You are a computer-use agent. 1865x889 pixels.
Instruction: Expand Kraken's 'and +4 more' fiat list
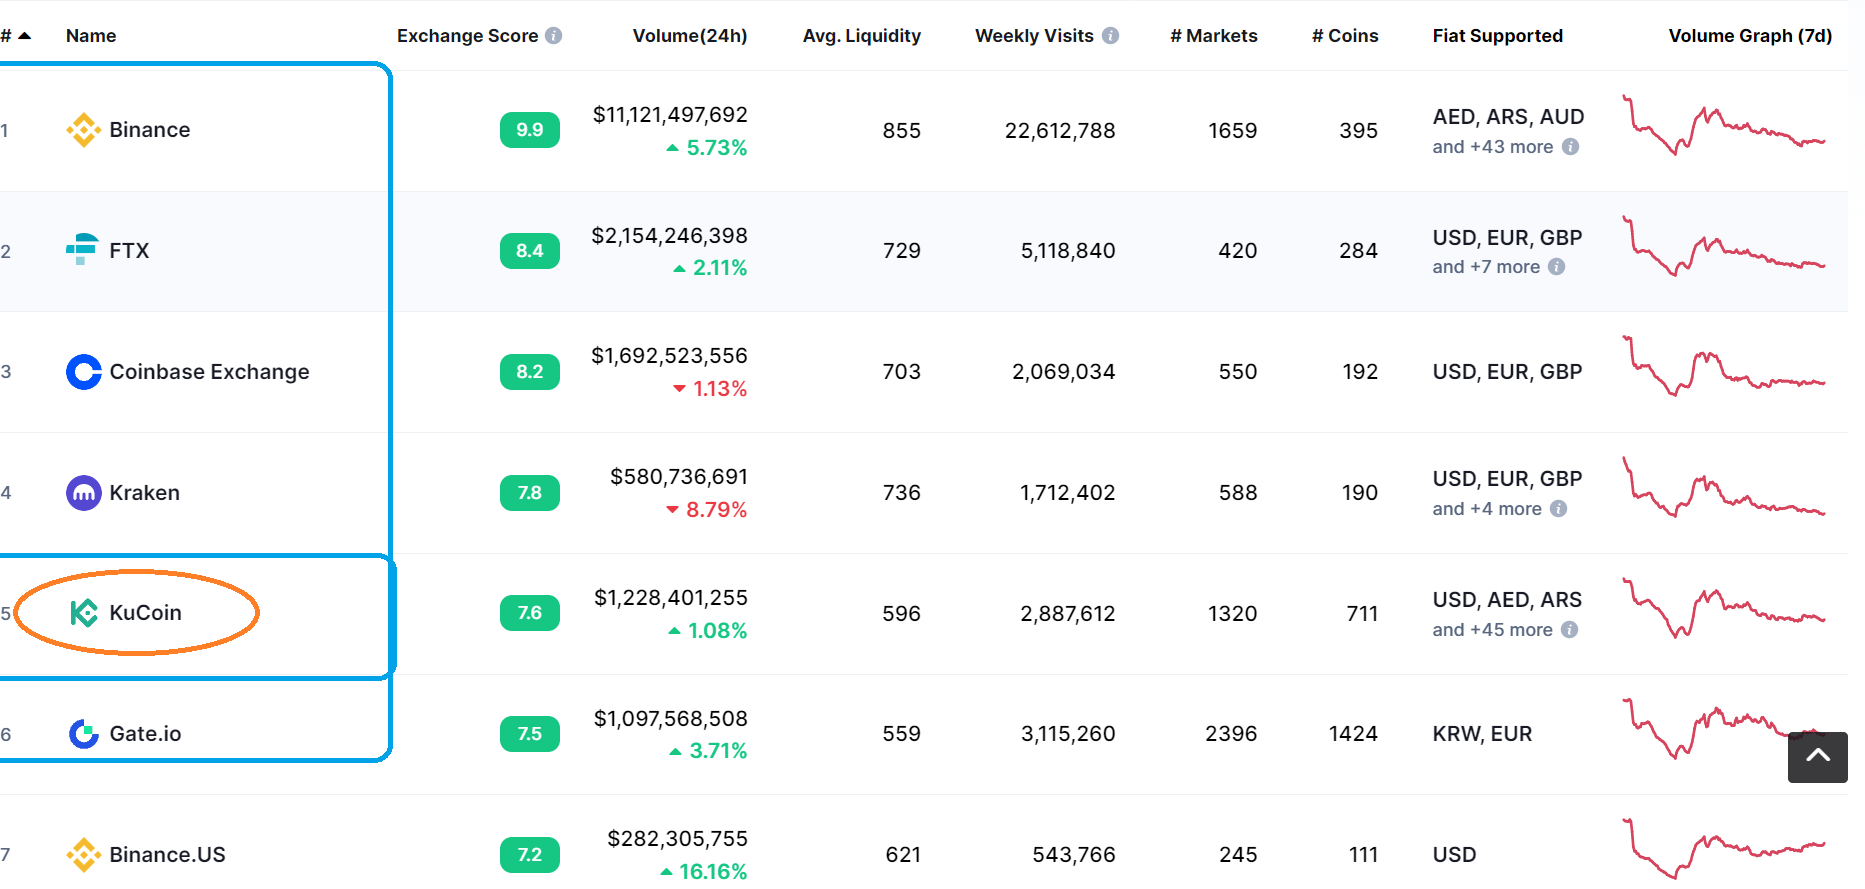(x=1487, y=509)
